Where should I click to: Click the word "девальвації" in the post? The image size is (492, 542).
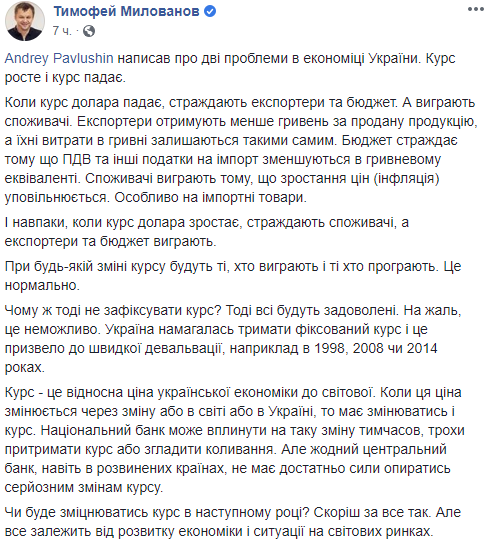pos(183,348)
